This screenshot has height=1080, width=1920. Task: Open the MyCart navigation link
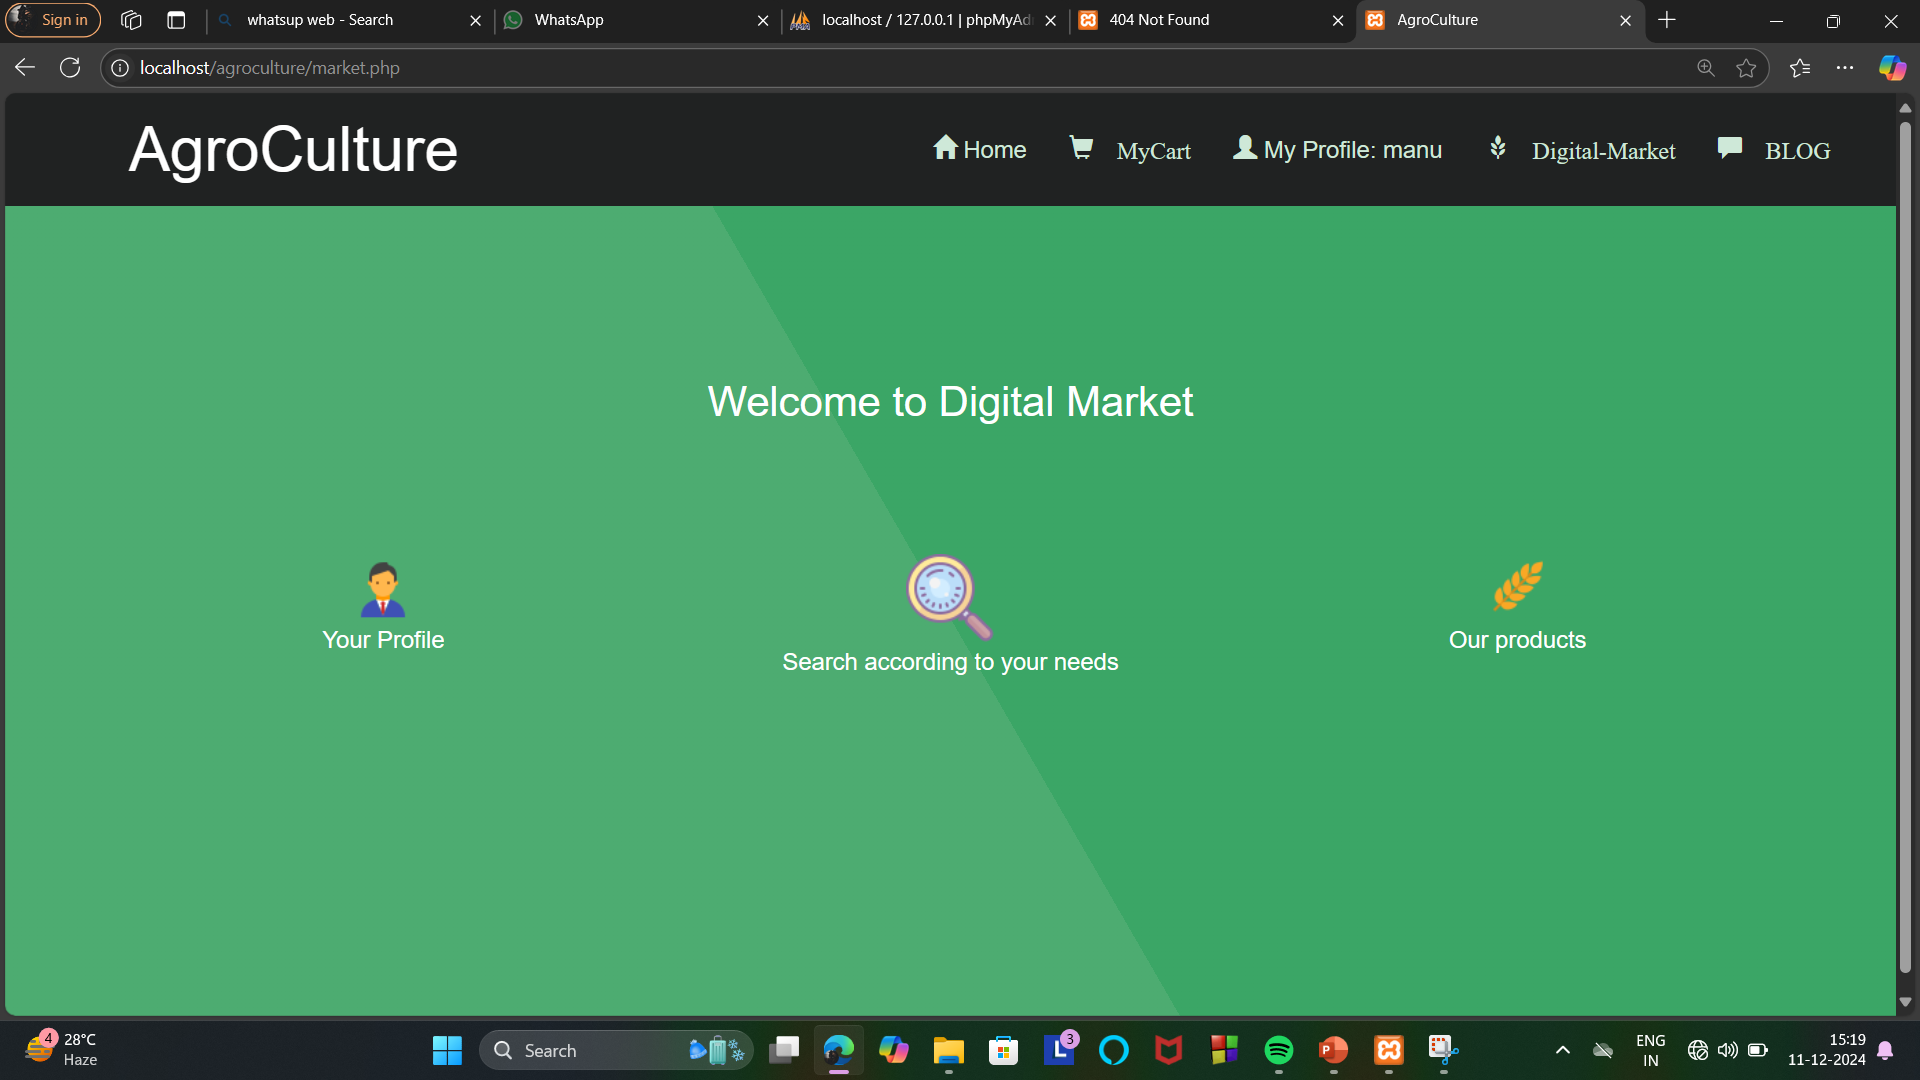[x=1153, y=151]
